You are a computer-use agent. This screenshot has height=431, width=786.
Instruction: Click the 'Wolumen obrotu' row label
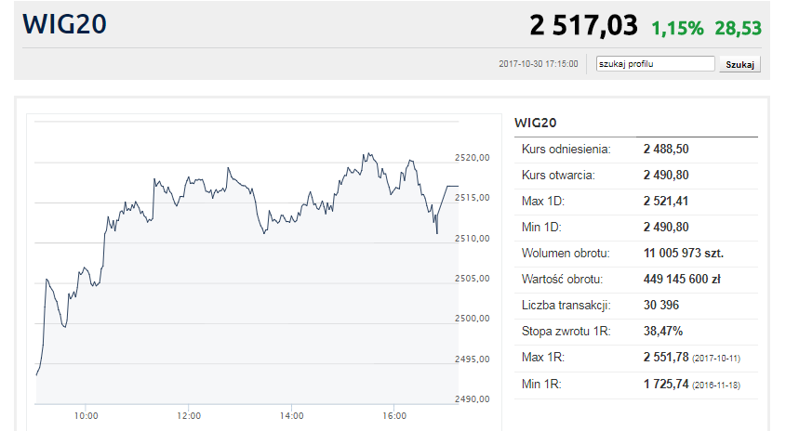click(565, 253)
